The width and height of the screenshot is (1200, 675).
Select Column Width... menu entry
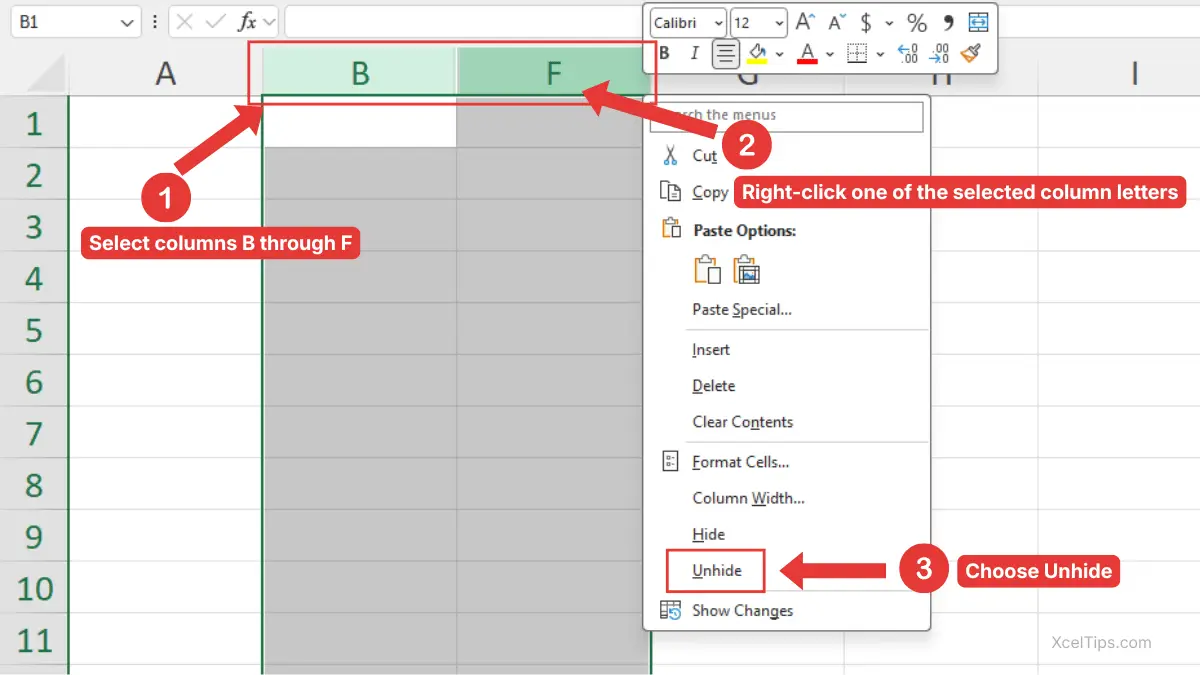[748, 498]
